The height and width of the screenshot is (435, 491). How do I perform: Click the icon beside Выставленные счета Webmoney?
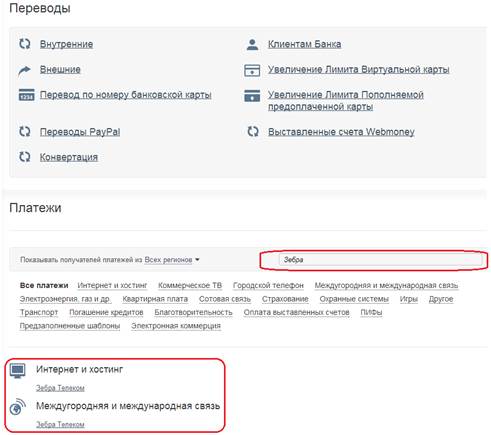253,131
